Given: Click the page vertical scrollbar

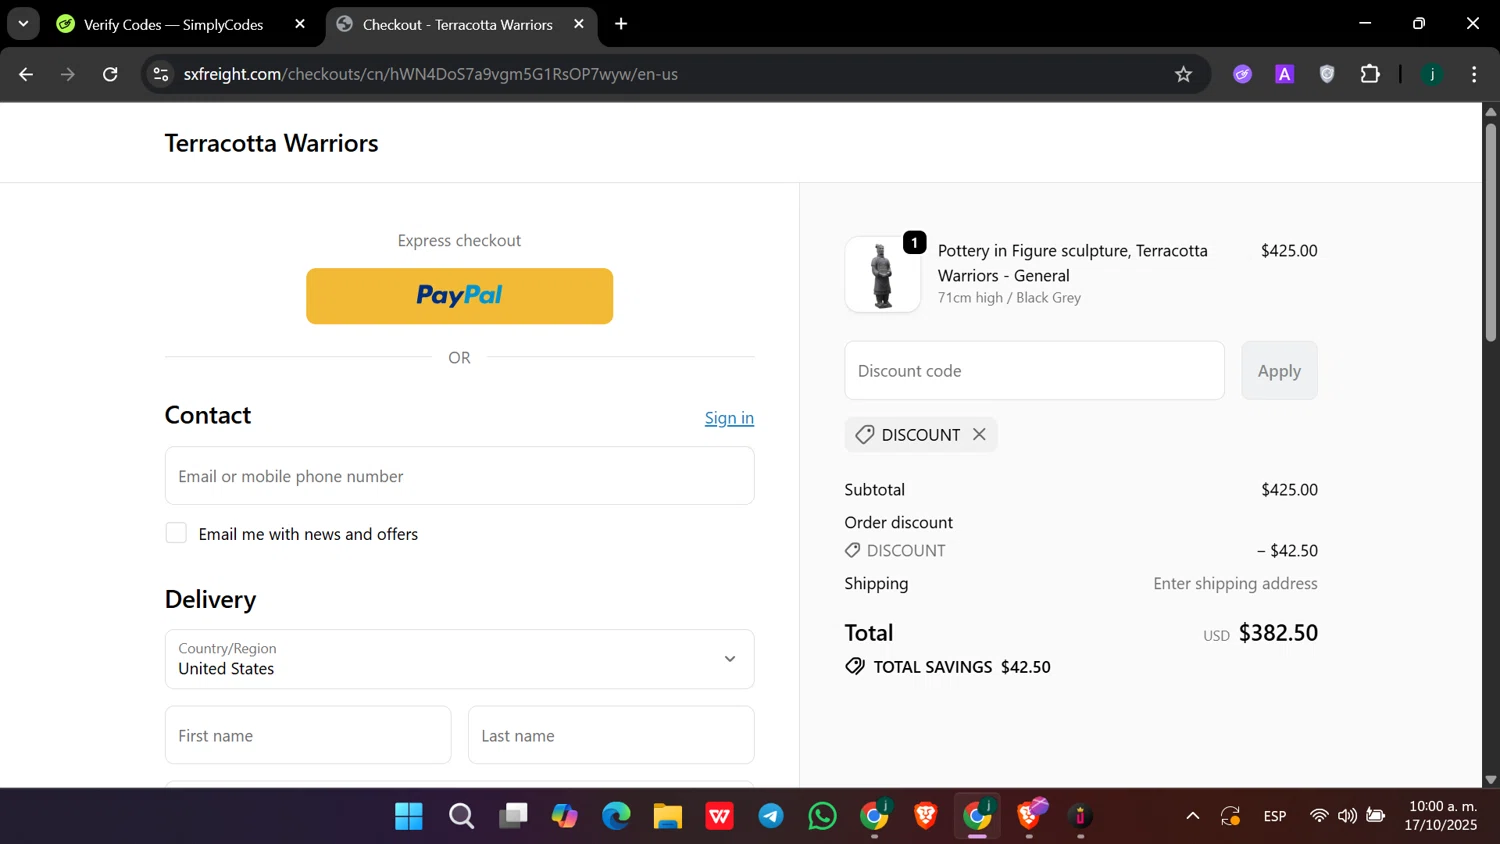Looking at the screenshot, I should click(x=1491, y=232).
